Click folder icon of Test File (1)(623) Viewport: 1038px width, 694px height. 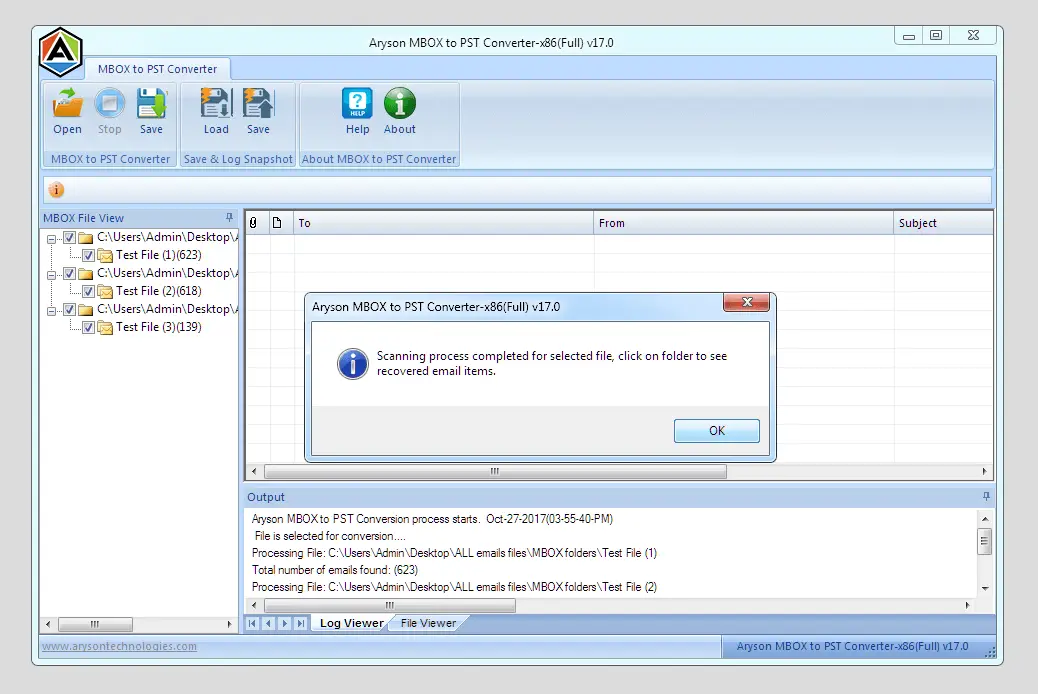[x=105, y=255]
